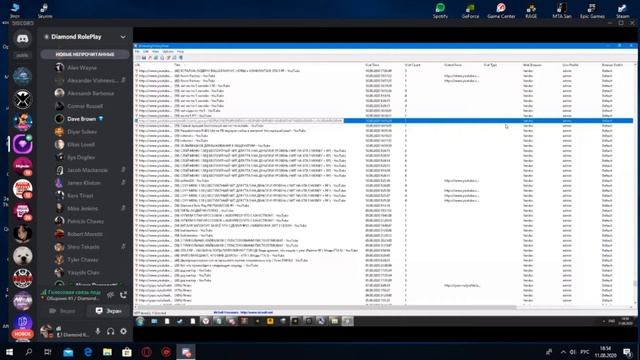Open Help menu in shared history window
The width and height of the screenshot is (640, 360).
coord(180,52)
